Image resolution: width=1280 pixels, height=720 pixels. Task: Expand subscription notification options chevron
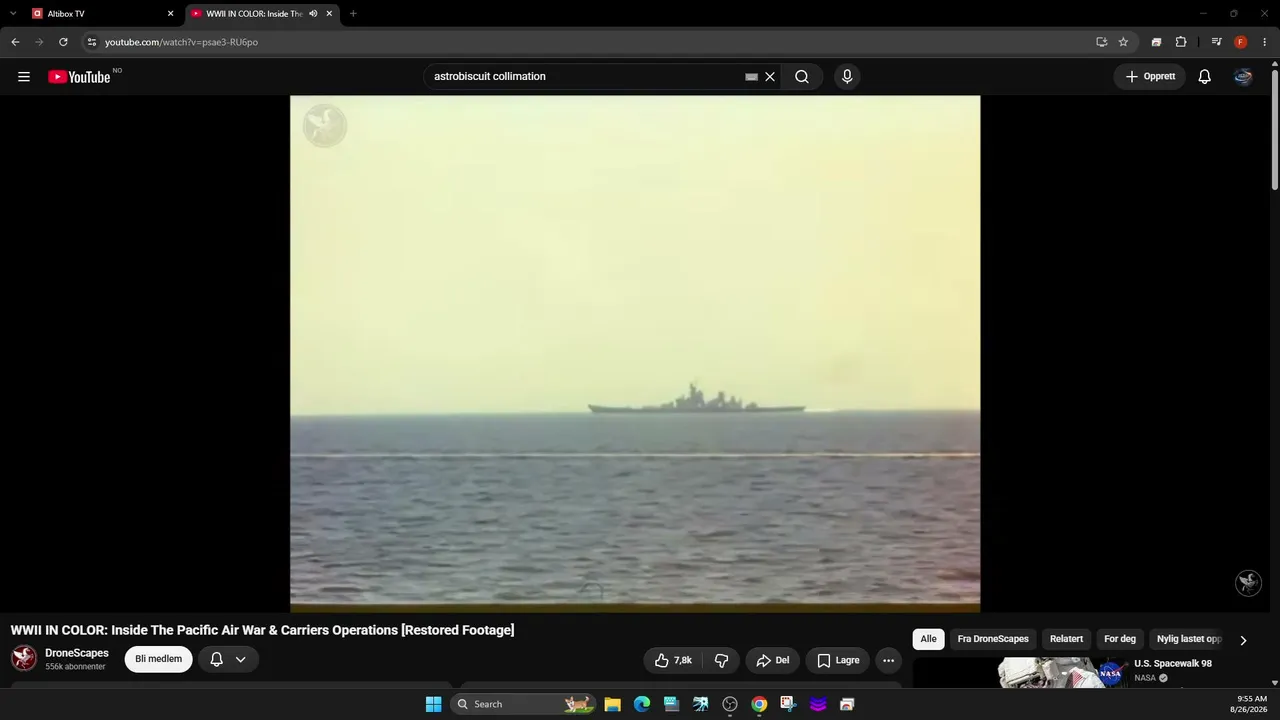pyautogui.click(x=240, y=659)
